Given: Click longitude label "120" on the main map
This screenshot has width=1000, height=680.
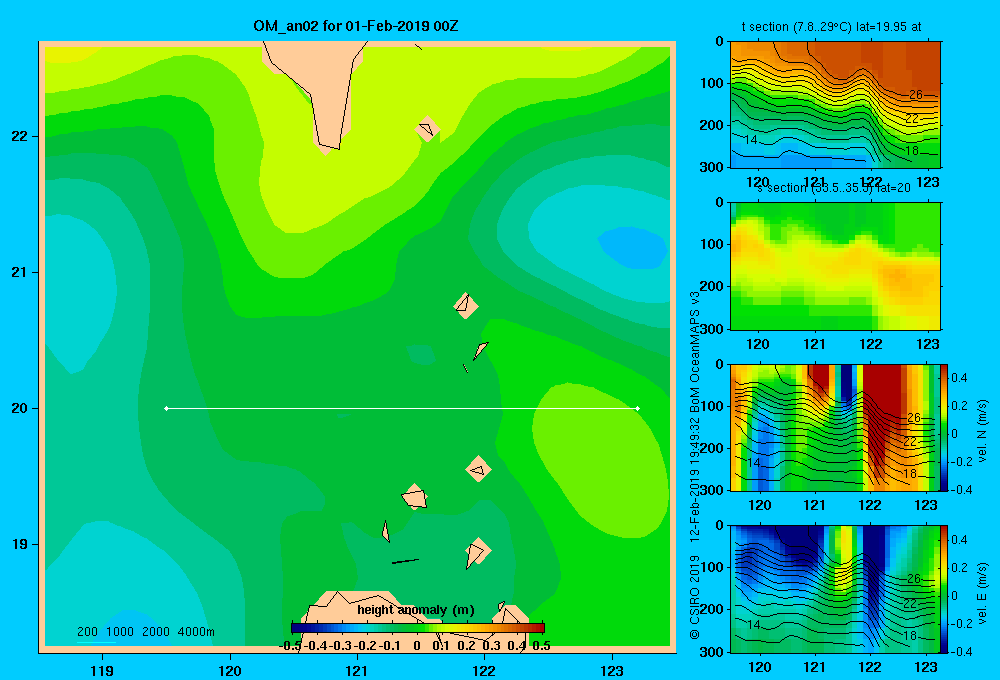Looking at the screenshot, I should coord(230,670).
